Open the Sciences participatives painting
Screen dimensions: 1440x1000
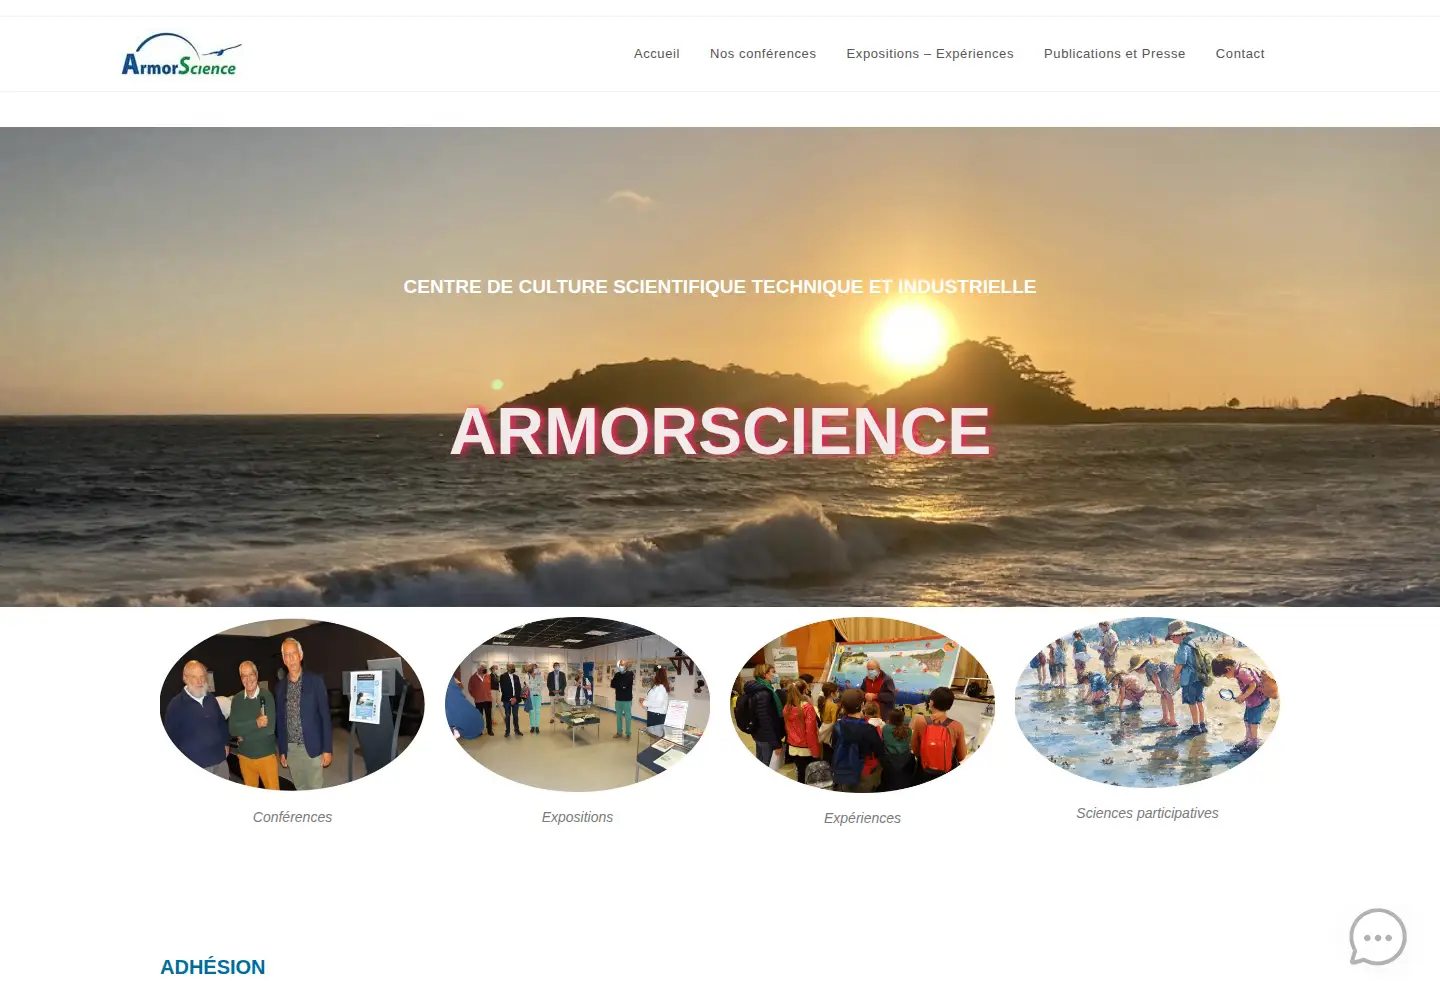coord(1147,703)
